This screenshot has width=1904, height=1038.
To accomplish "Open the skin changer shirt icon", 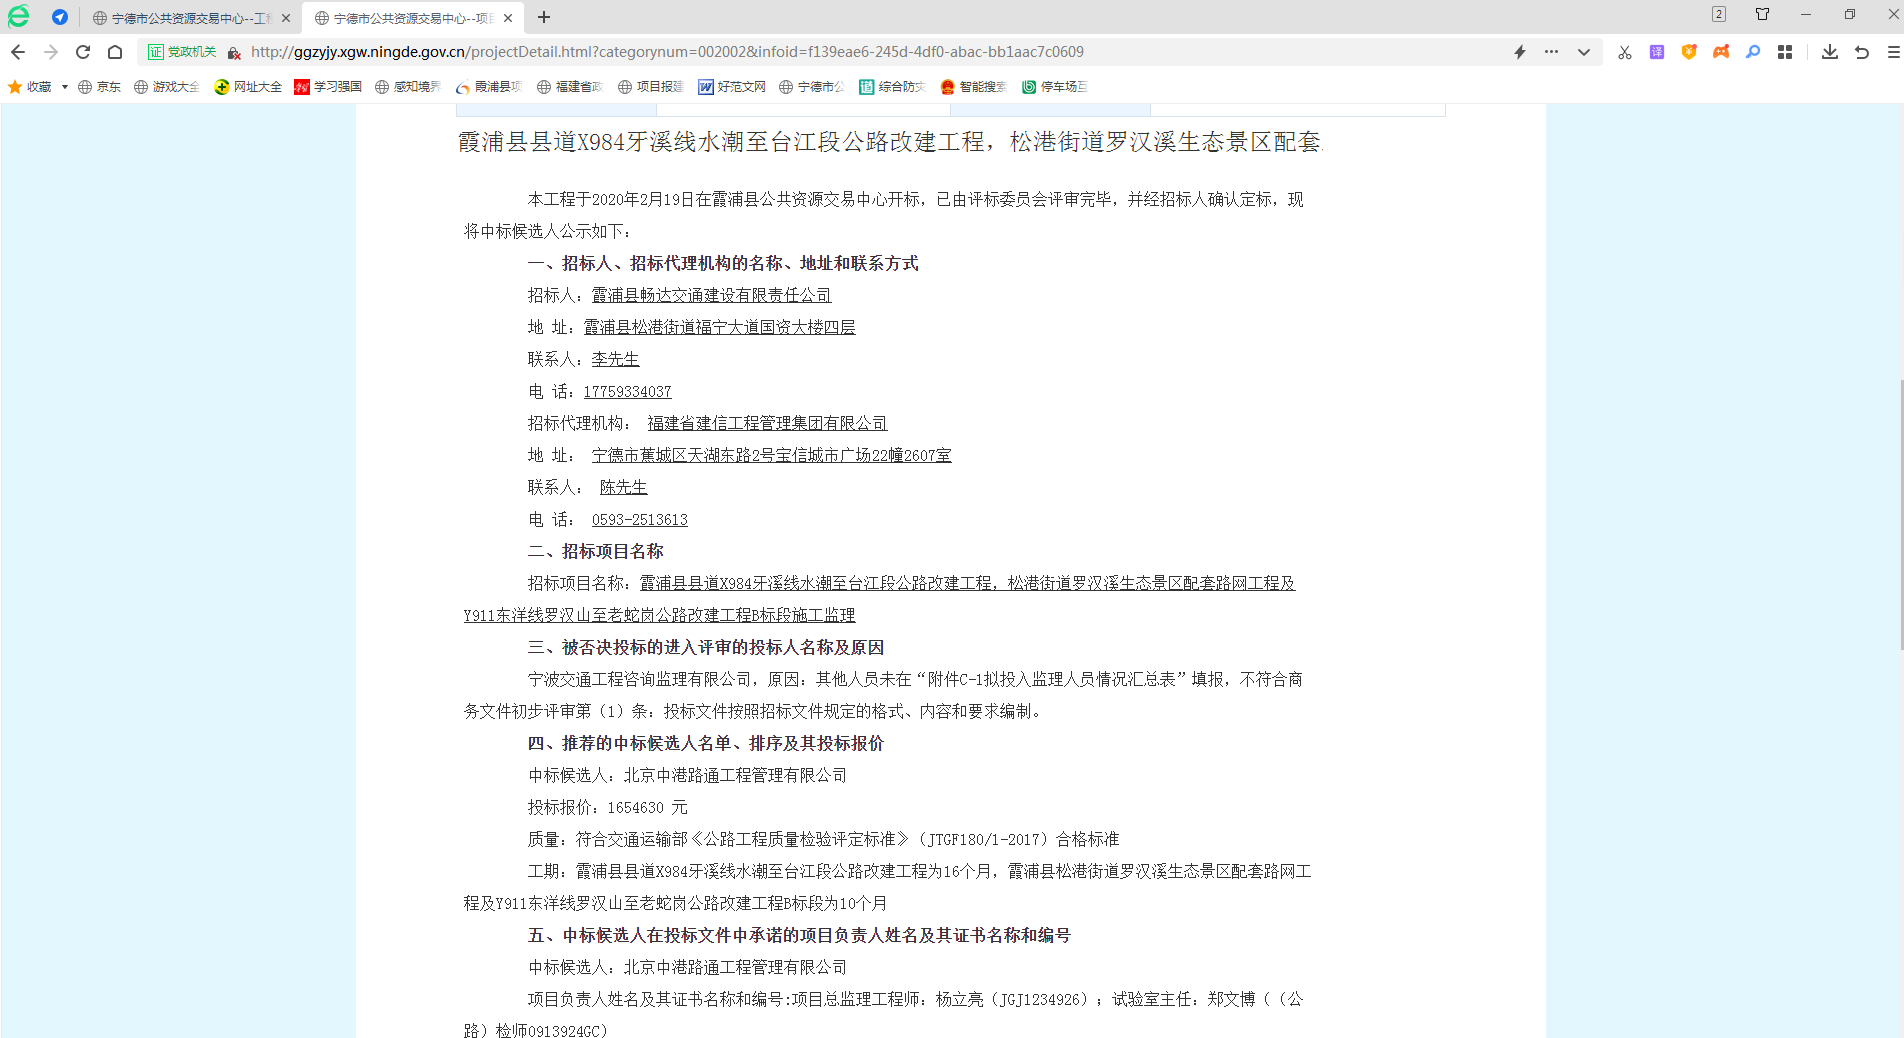I will (x=1762, y=14).
